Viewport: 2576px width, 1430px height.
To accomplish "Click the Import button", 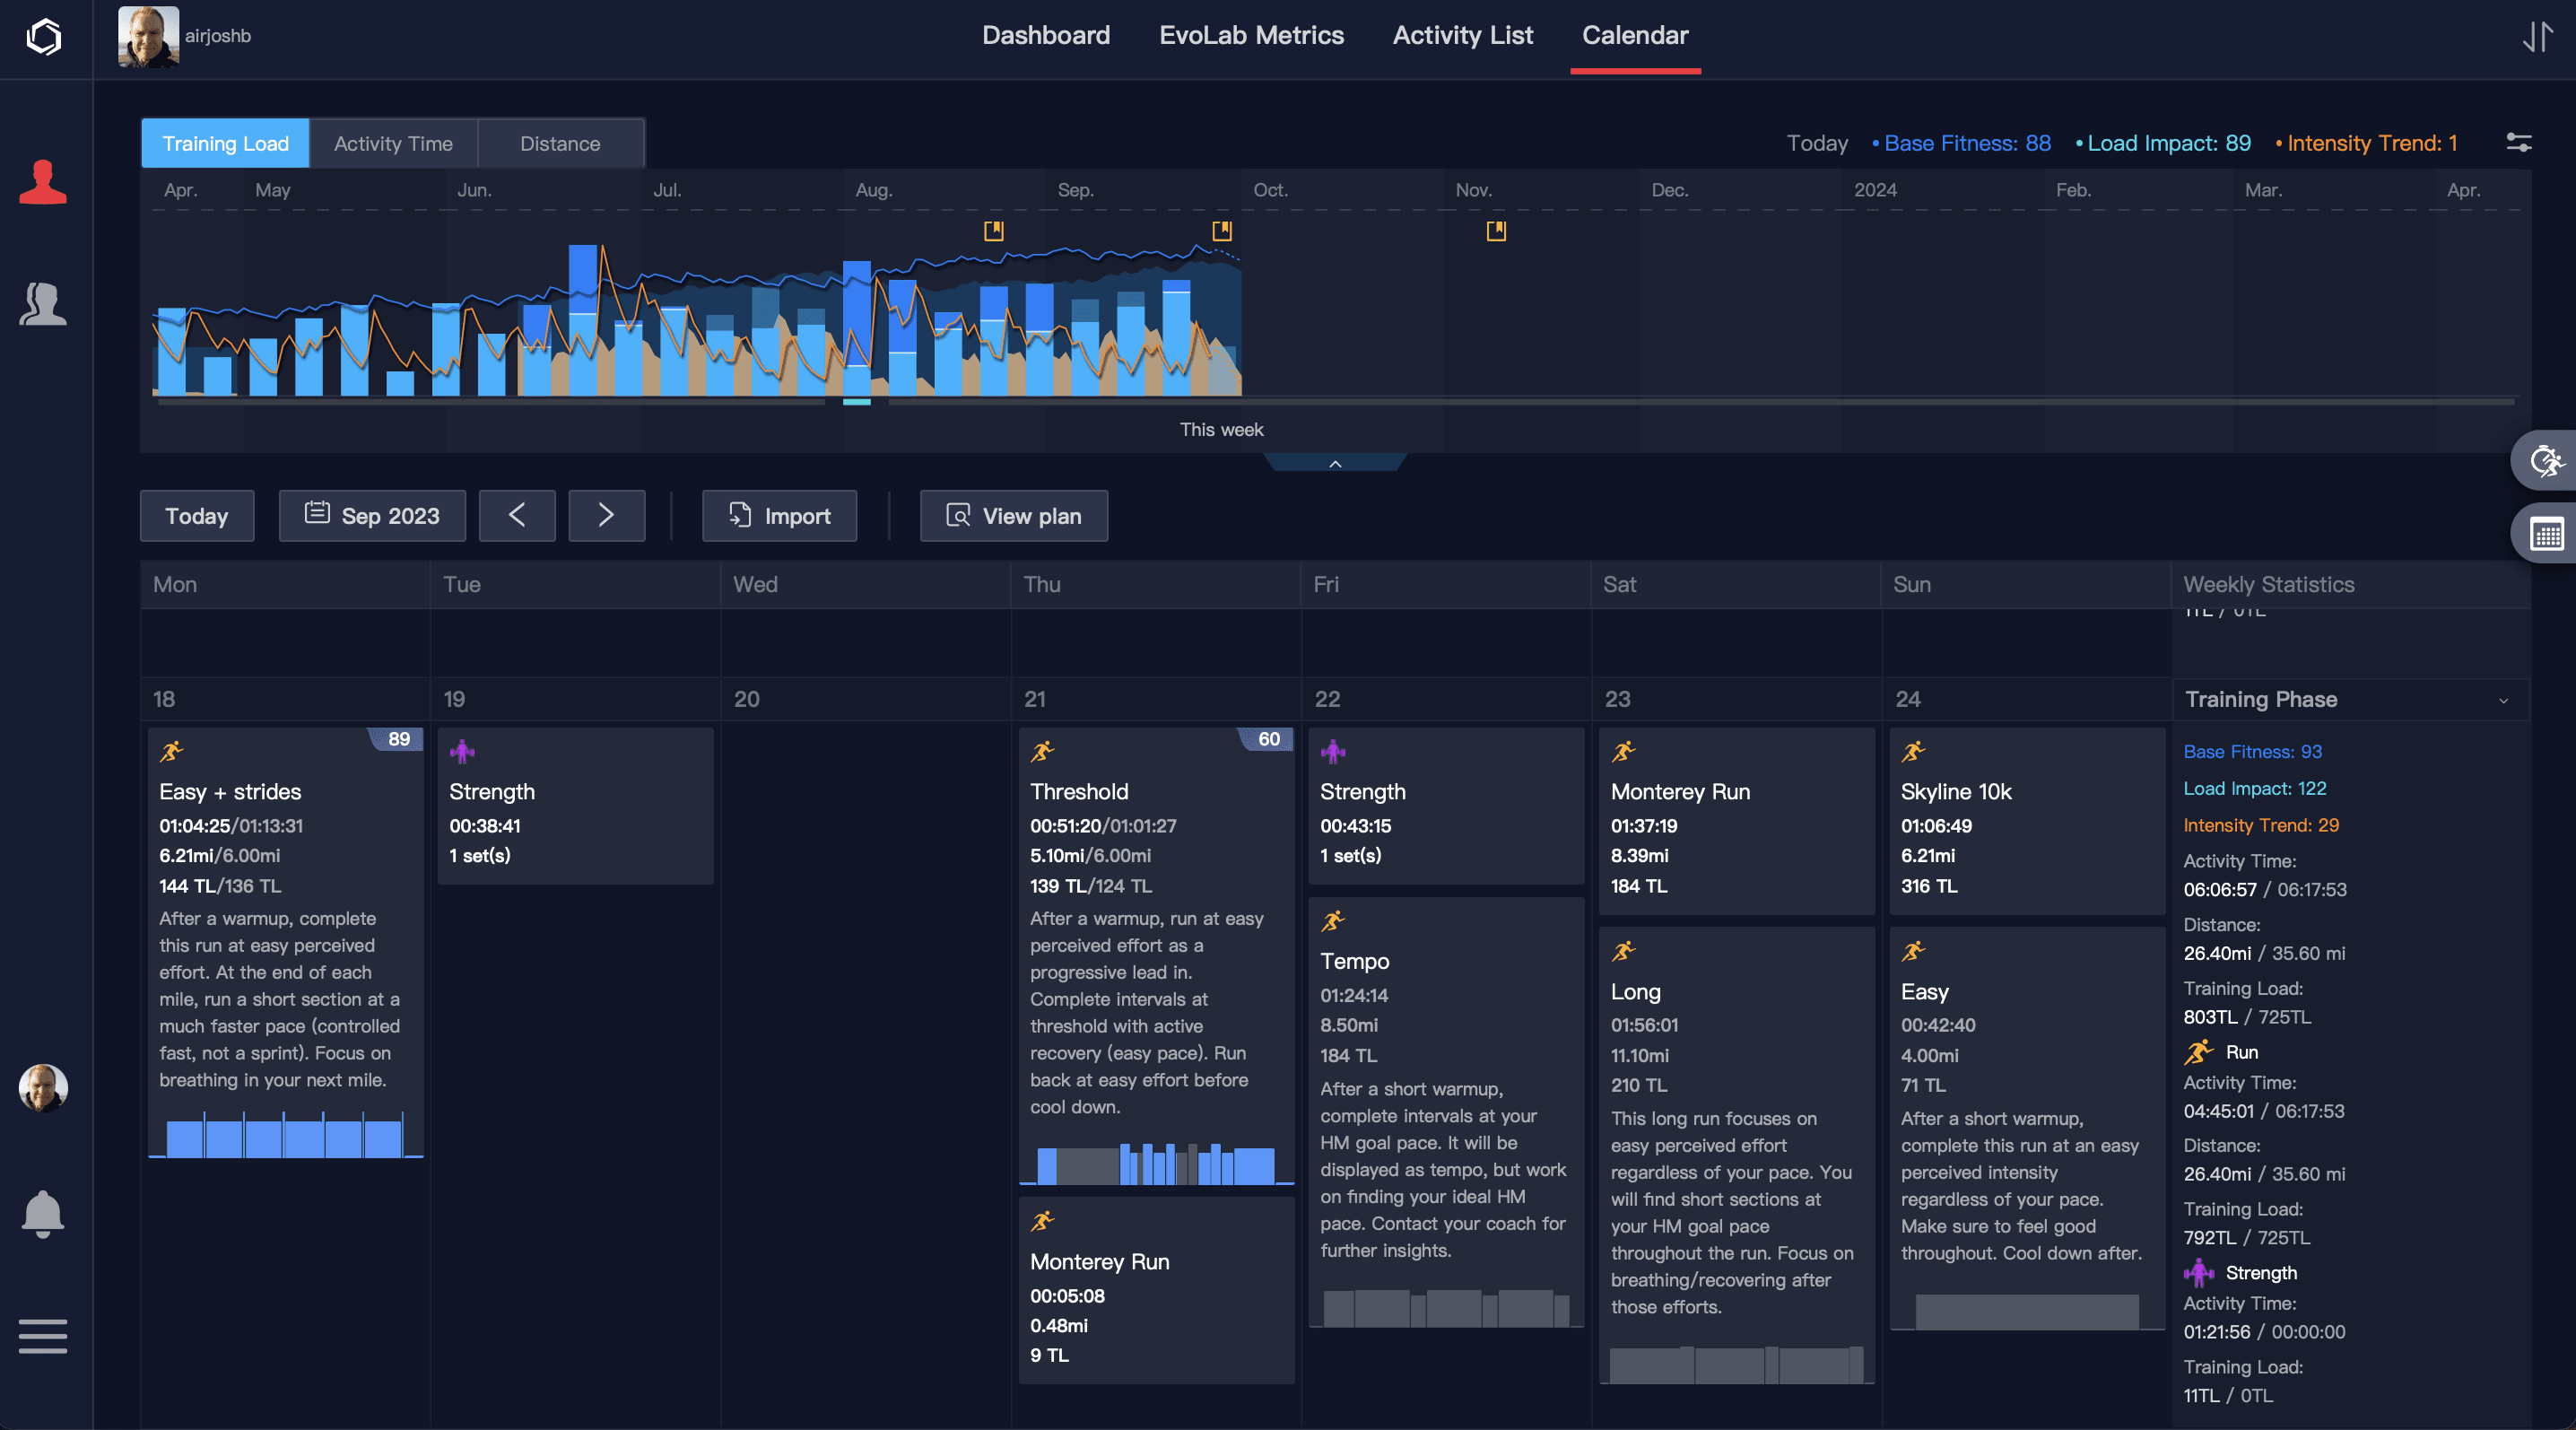I will click(x=779, y=516).
